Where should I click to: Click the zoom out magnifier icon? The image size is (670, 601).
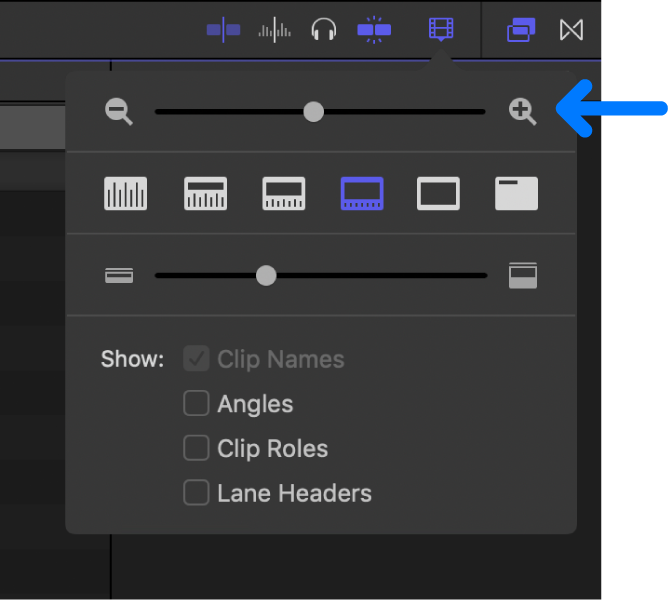pos(119,112)
